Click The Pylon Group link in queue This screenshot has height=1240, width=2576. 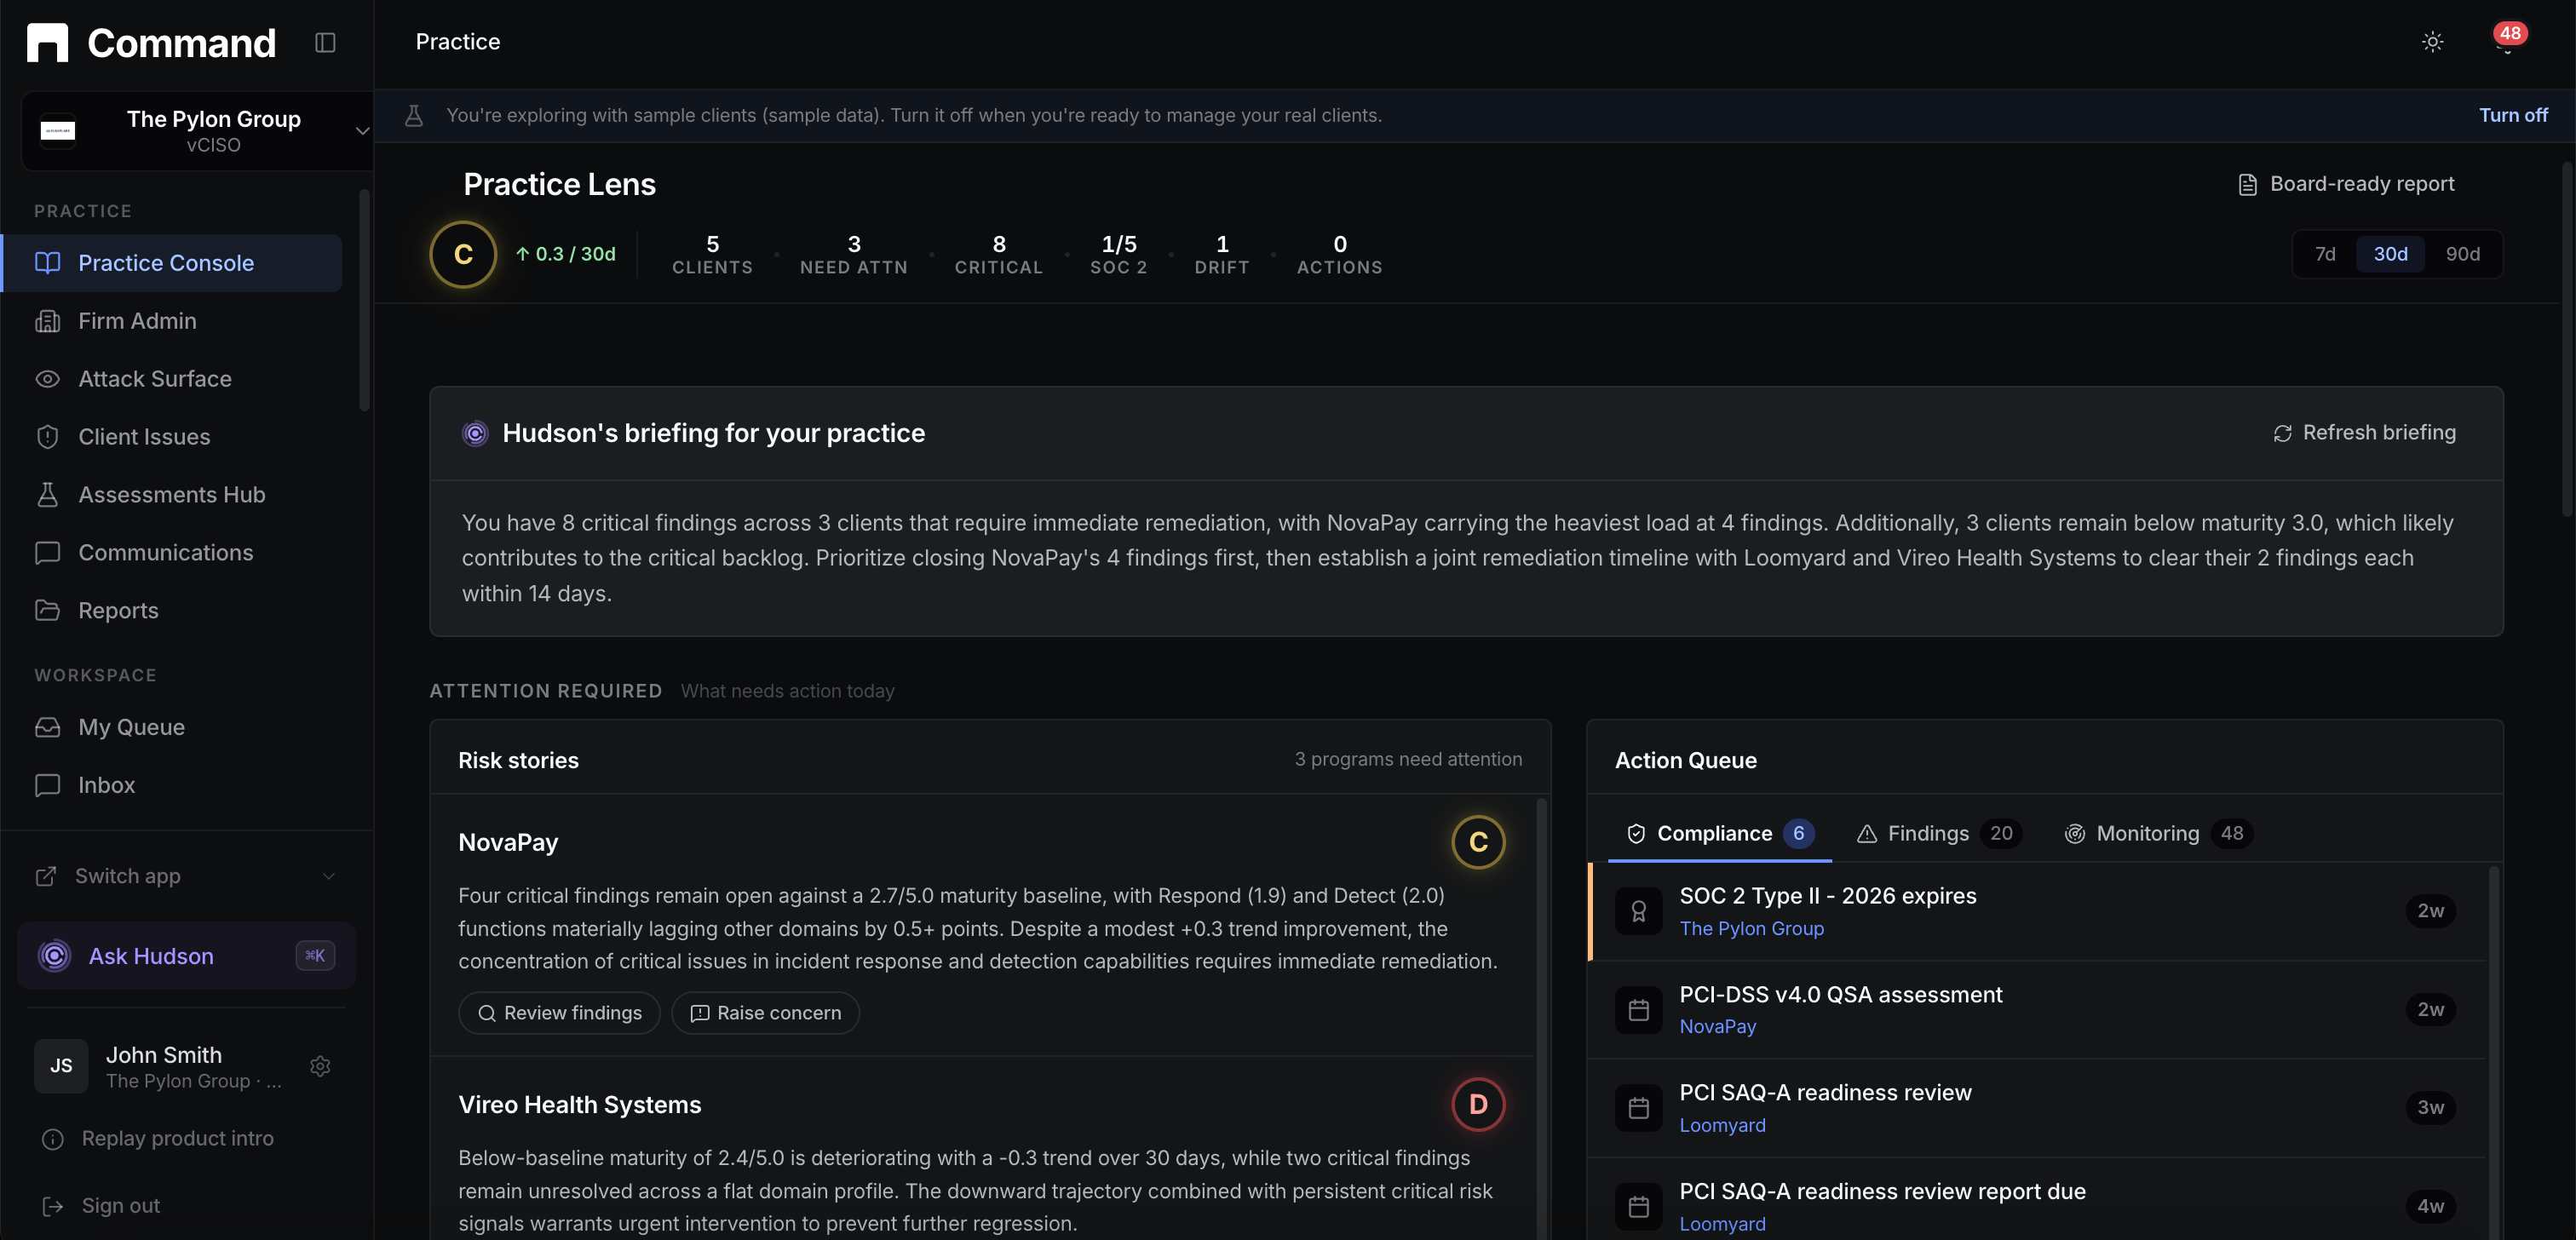1751,928
